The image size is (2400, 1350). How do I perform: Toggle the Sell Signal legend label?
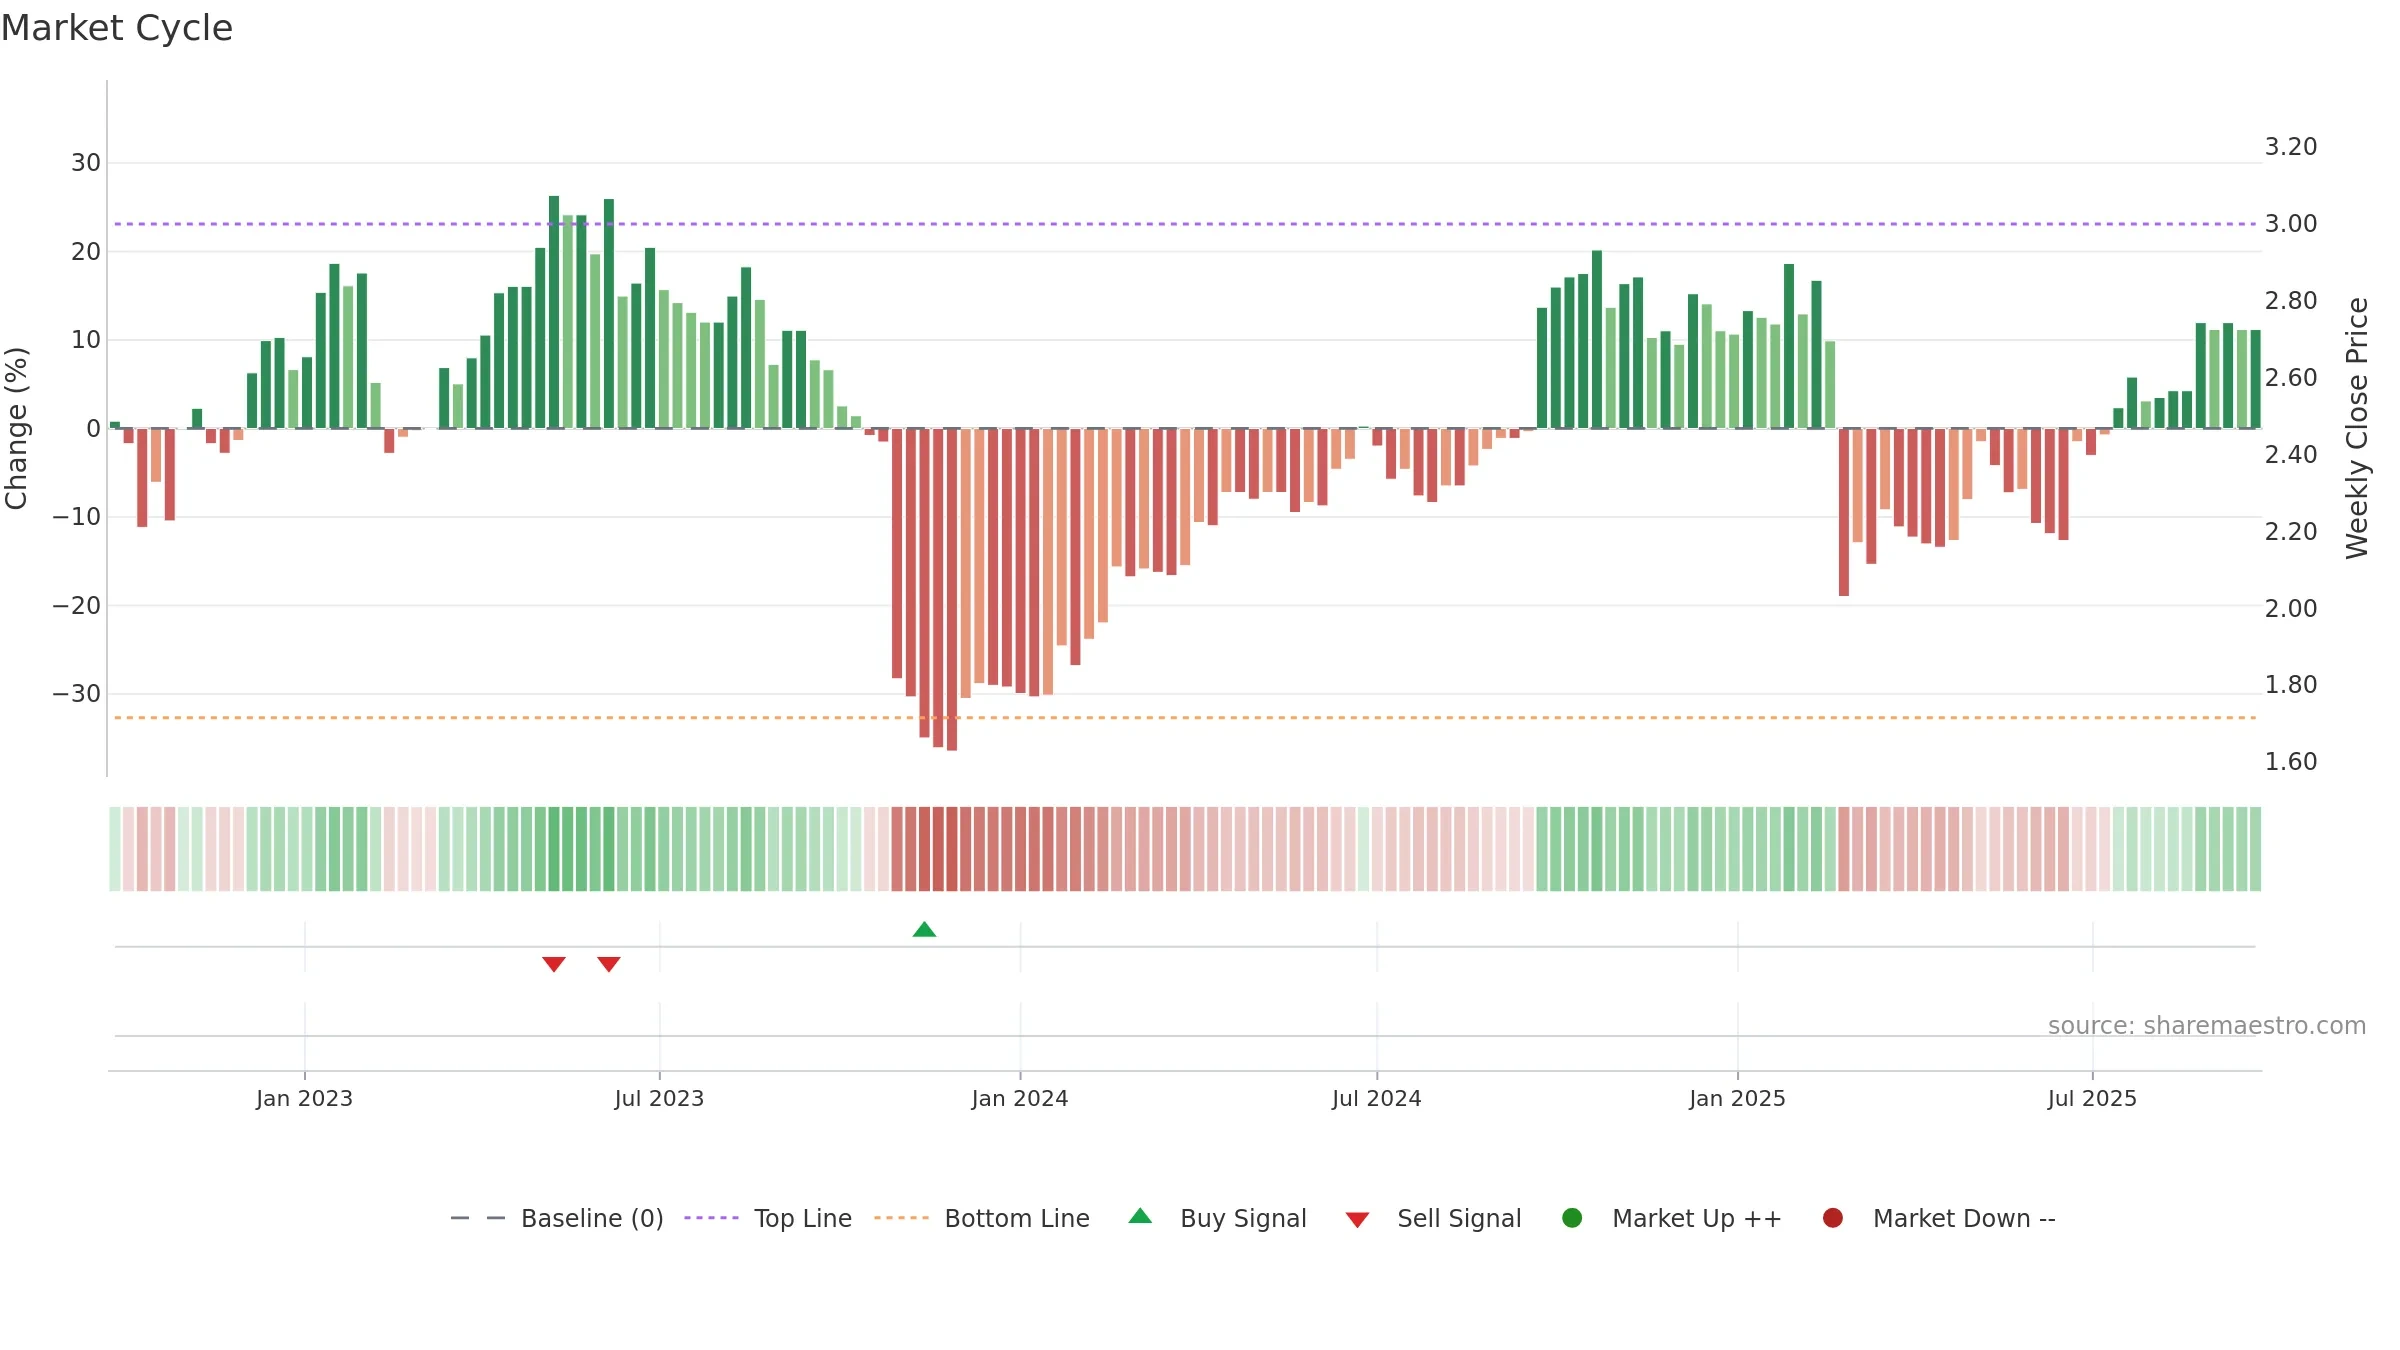(1459, 1219)
